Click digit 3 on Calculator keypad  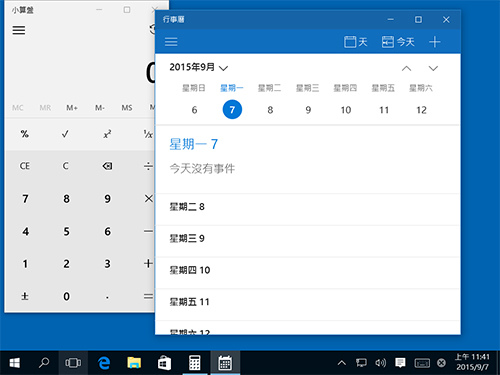click(x=107, y=264)
